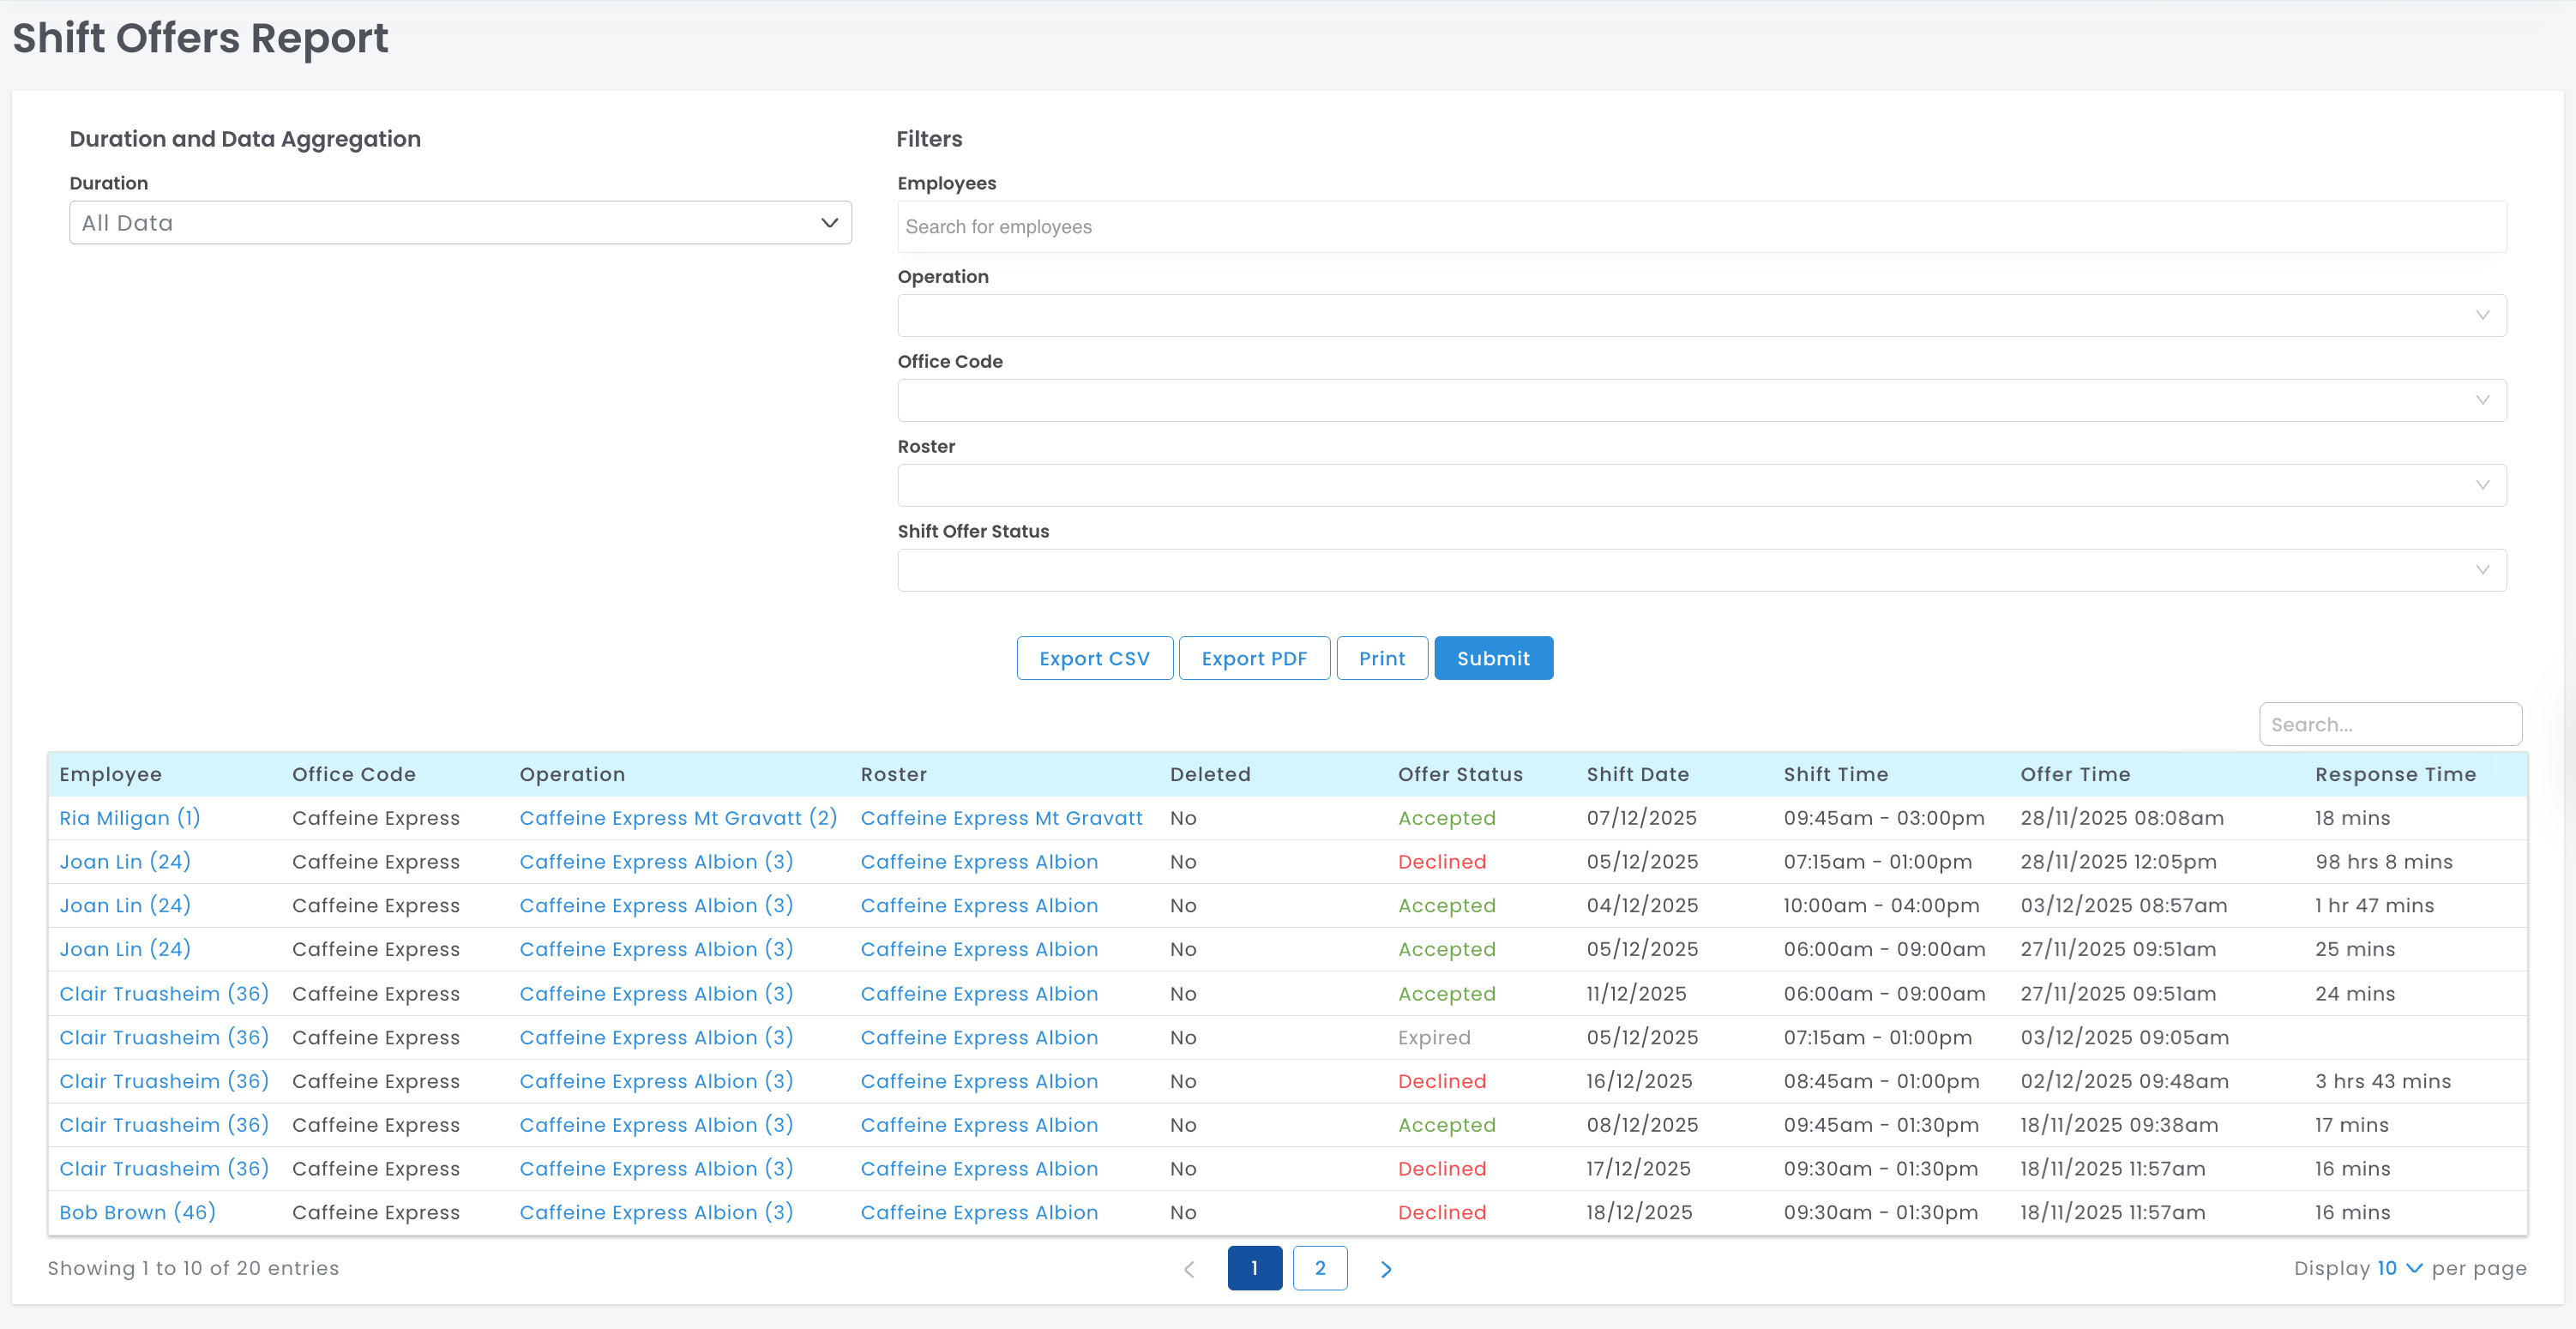Focus the Search for employees field
This screenshot has width=2576, height=1329.
pos(1701,227)
